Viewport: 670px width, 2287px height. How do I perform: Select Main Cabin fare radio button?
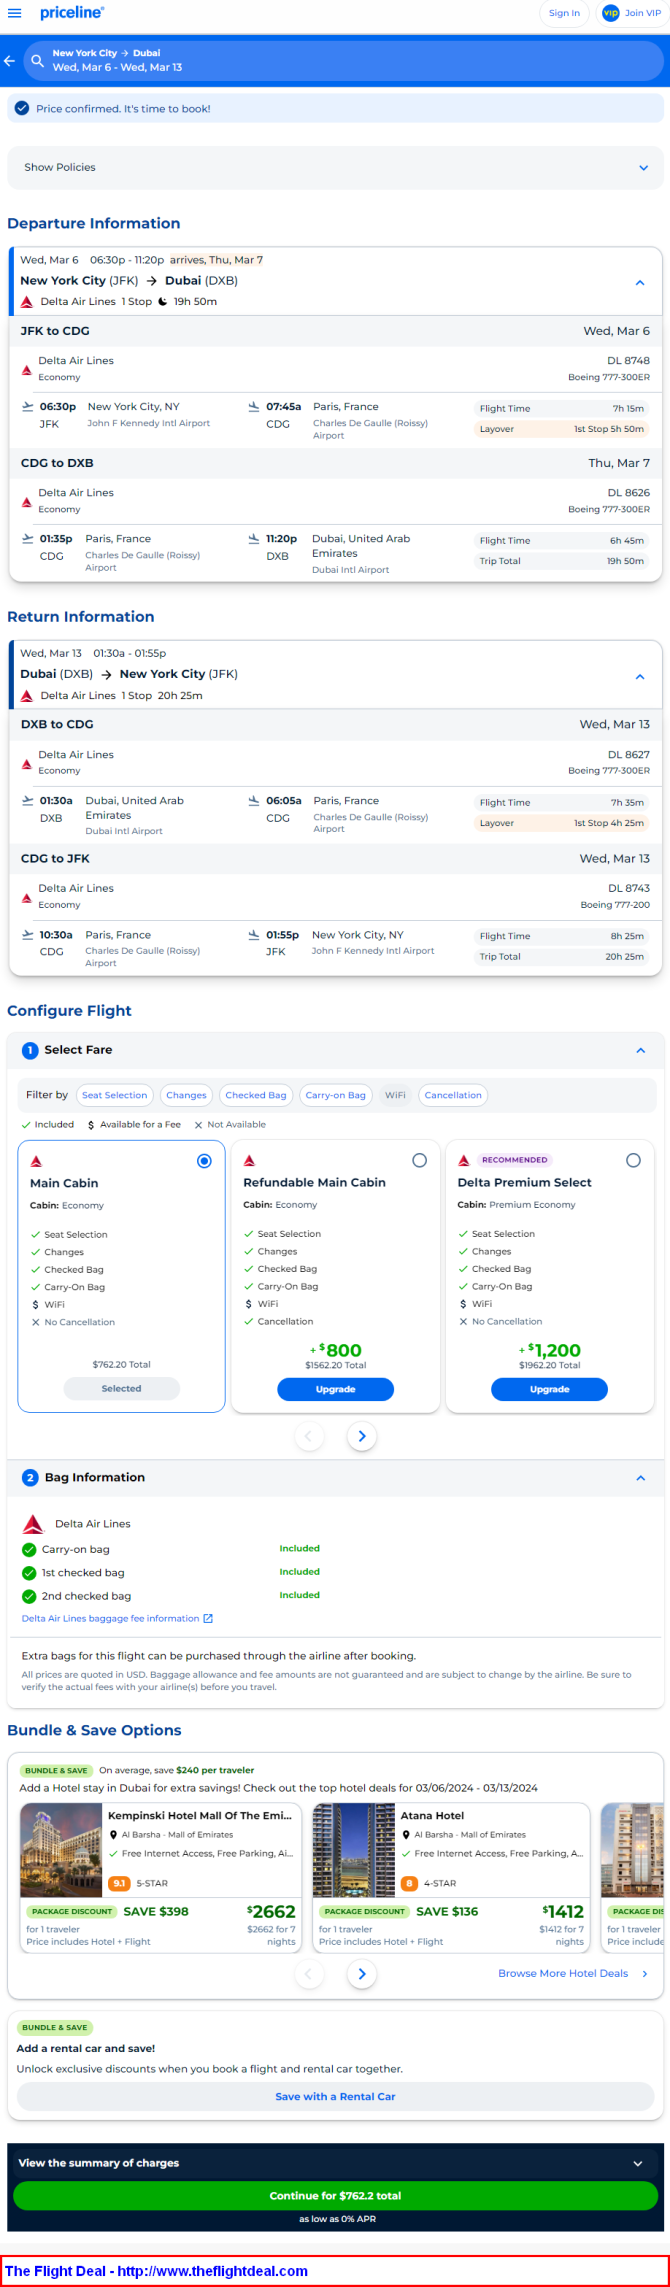pyautogui.click(x=204, y=1160)
